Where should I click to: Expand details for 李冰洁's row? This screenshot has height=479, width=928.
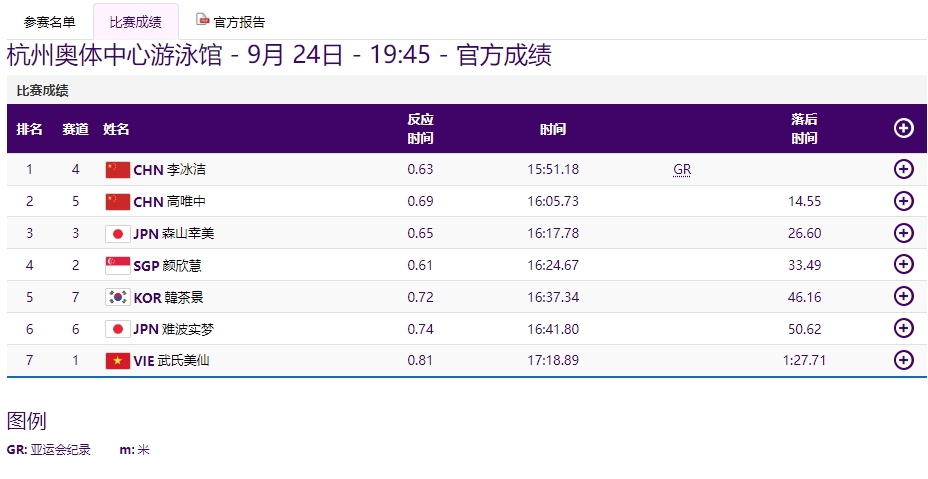[x=903, y=170]
